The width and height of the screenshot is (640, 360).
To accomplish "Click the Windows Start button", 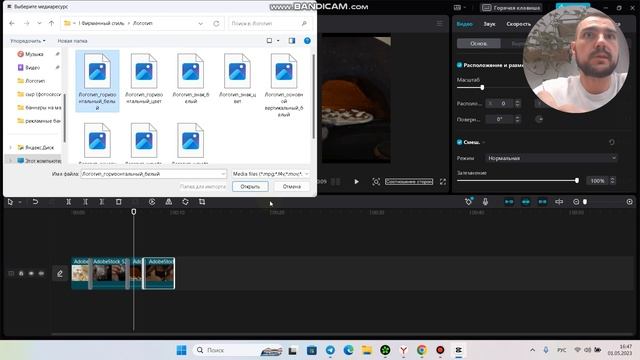I will tap(182, 350).
